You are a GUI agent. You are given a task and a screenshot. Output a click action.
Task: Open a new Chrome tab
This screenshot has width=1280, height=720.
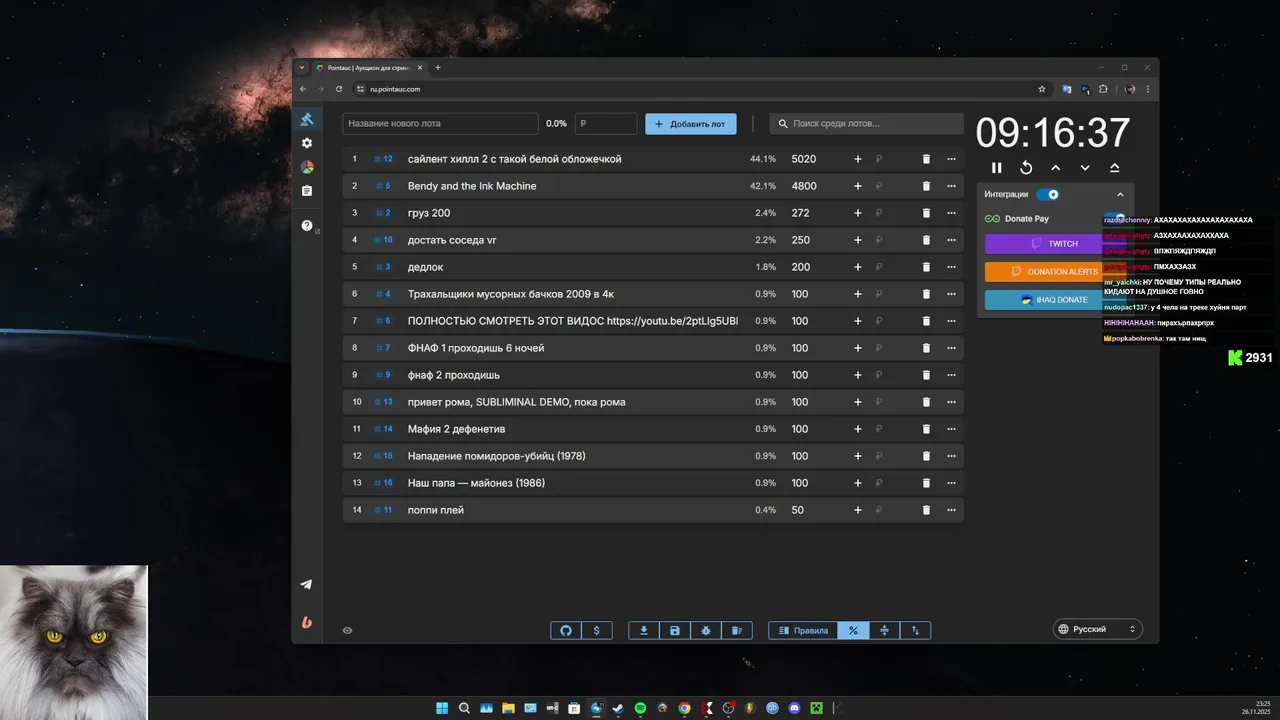click(437, 68)
